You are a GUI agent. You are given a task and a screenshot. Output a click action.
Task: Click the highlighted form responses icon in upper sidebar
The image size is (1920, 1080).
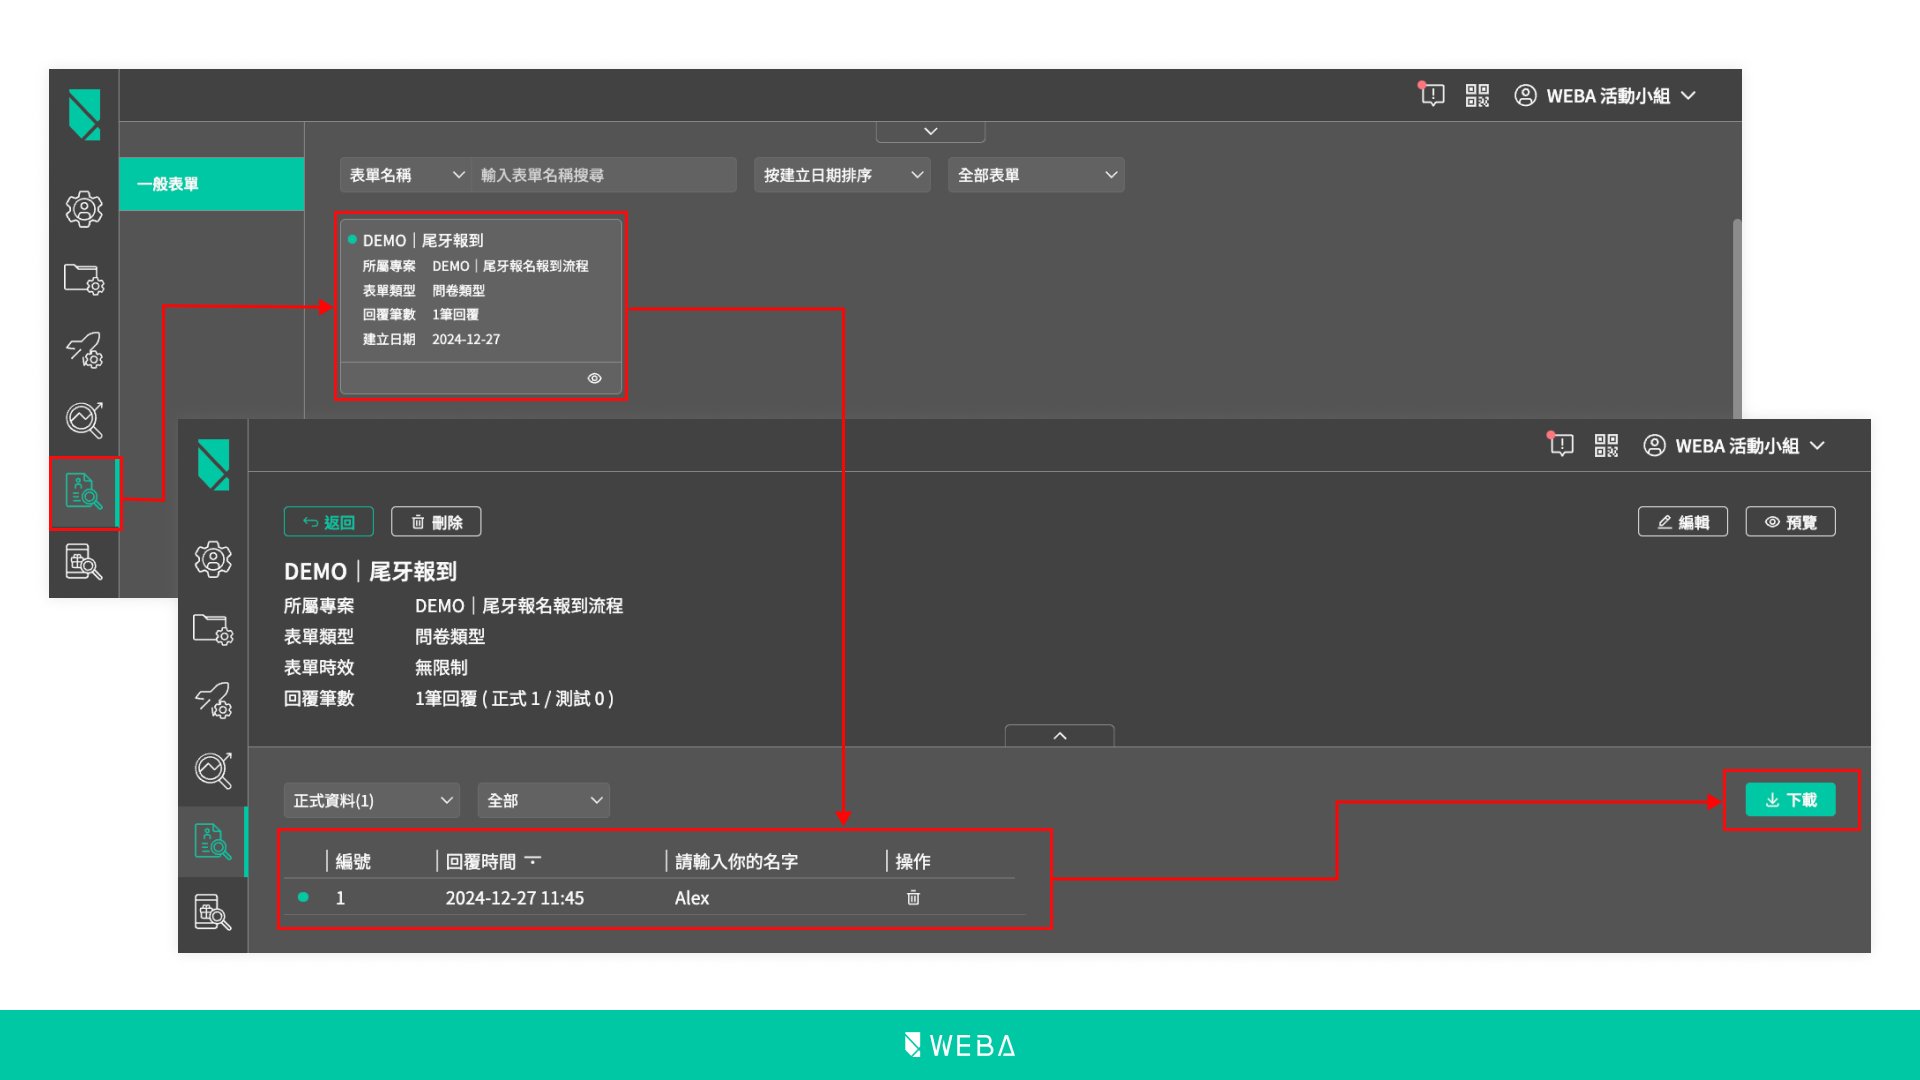[84, 492]
